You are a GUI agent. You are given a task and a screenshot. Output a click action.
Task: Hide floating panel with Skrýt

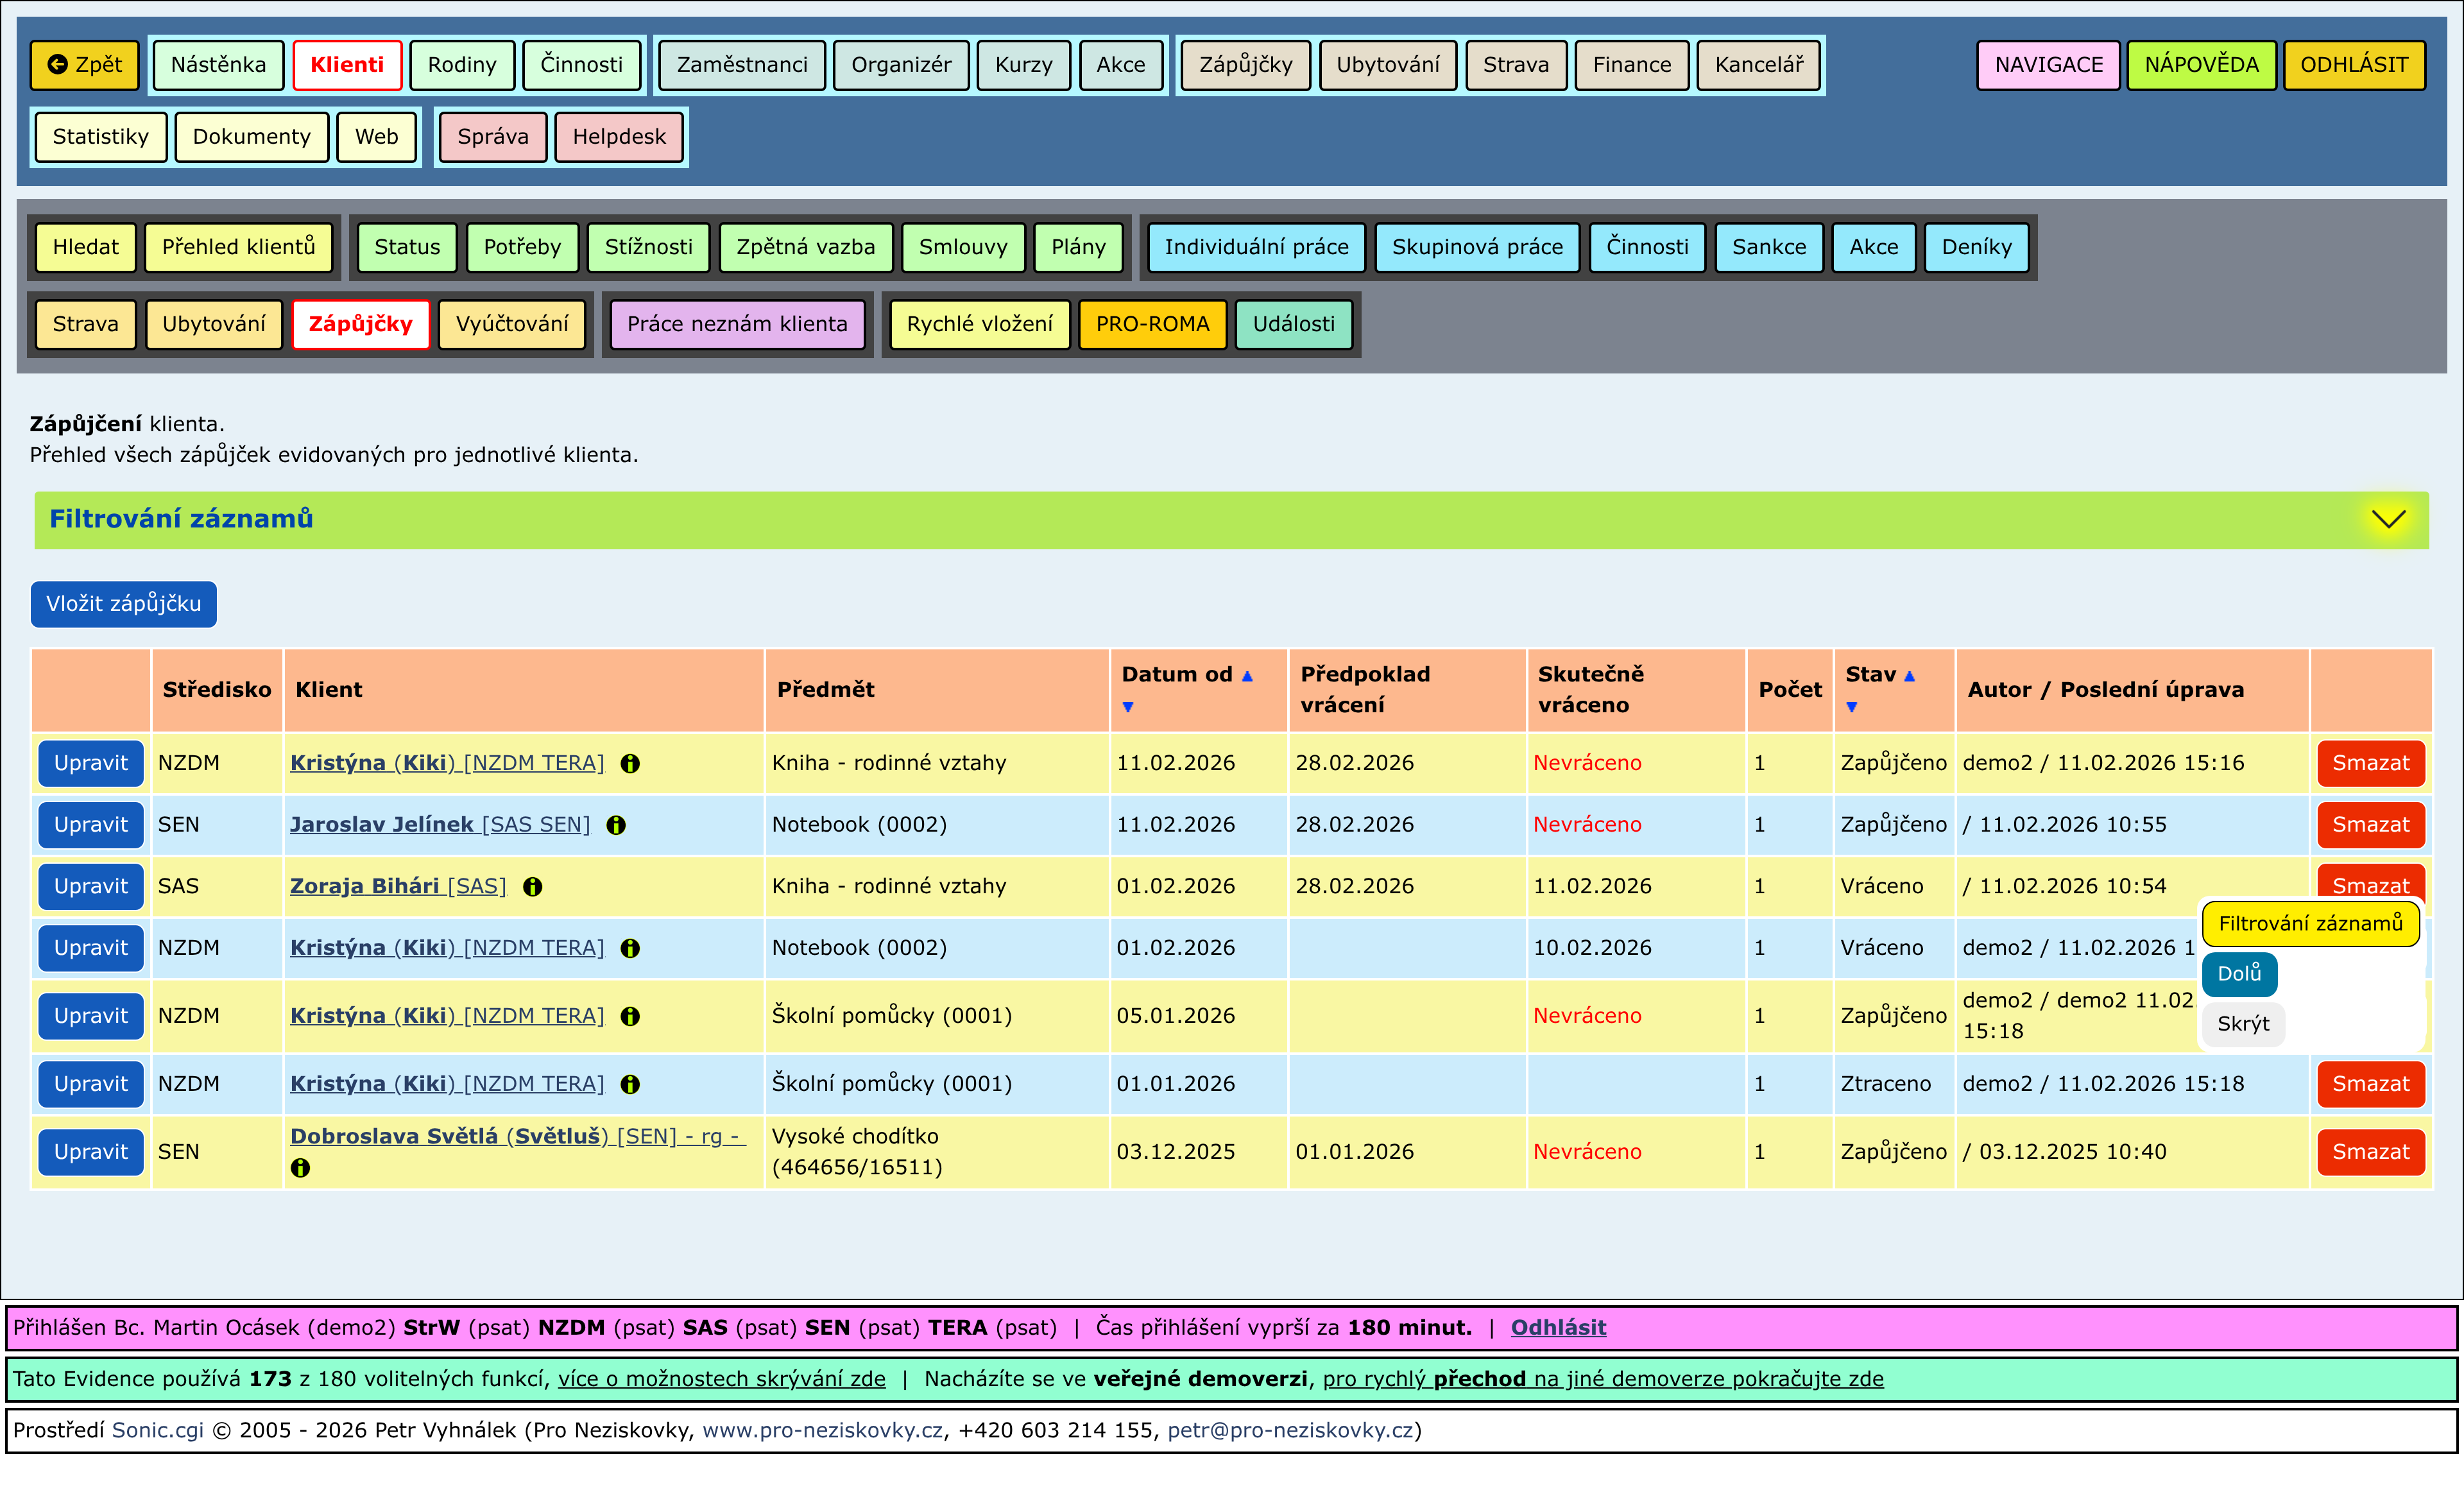2242,1024
